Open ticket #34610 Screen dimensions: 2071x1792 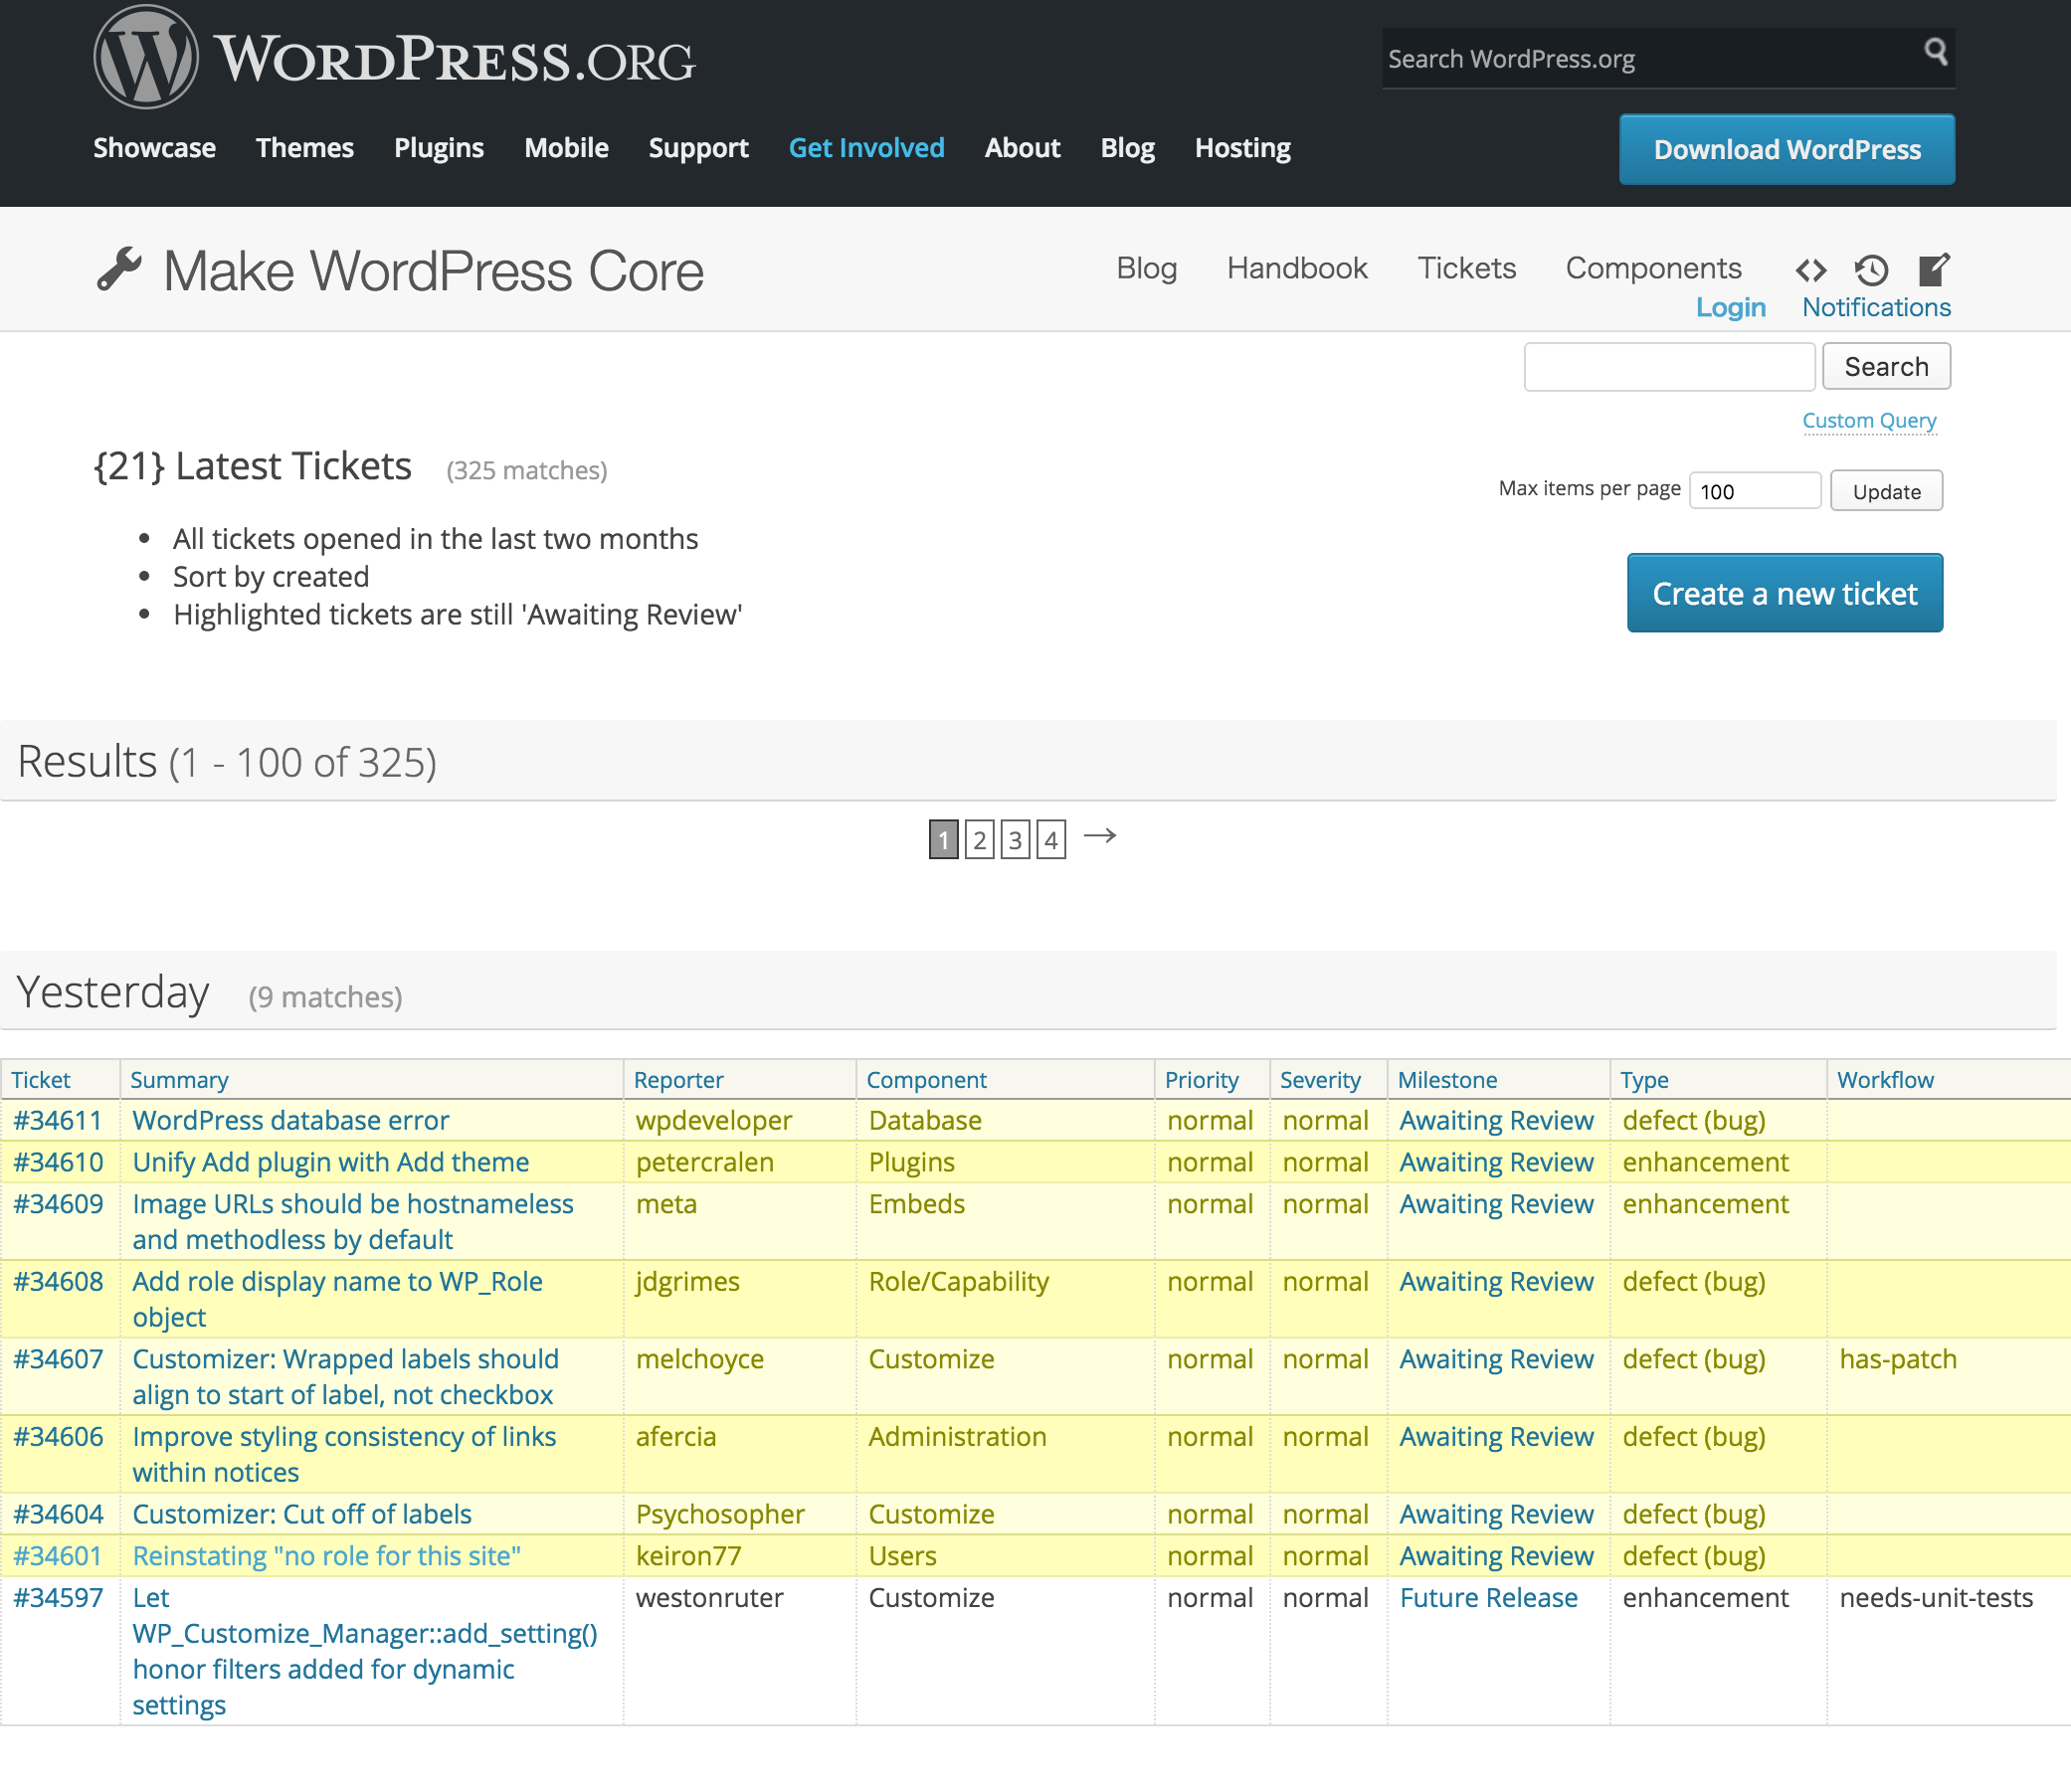pos(58,1163)
